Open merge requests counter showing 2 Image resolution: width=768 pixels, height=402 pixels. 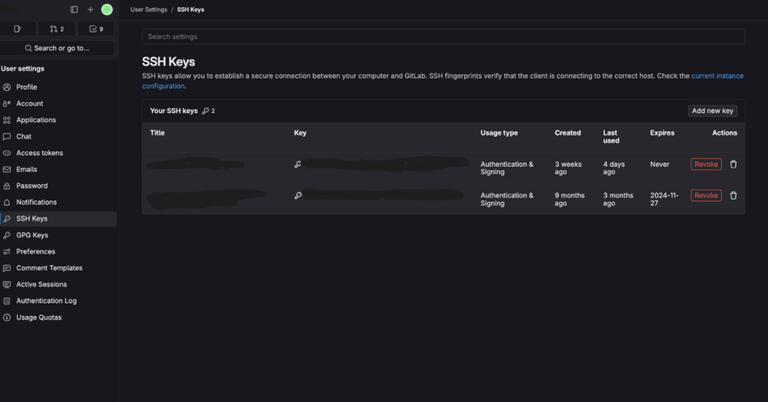pos(57,29)
